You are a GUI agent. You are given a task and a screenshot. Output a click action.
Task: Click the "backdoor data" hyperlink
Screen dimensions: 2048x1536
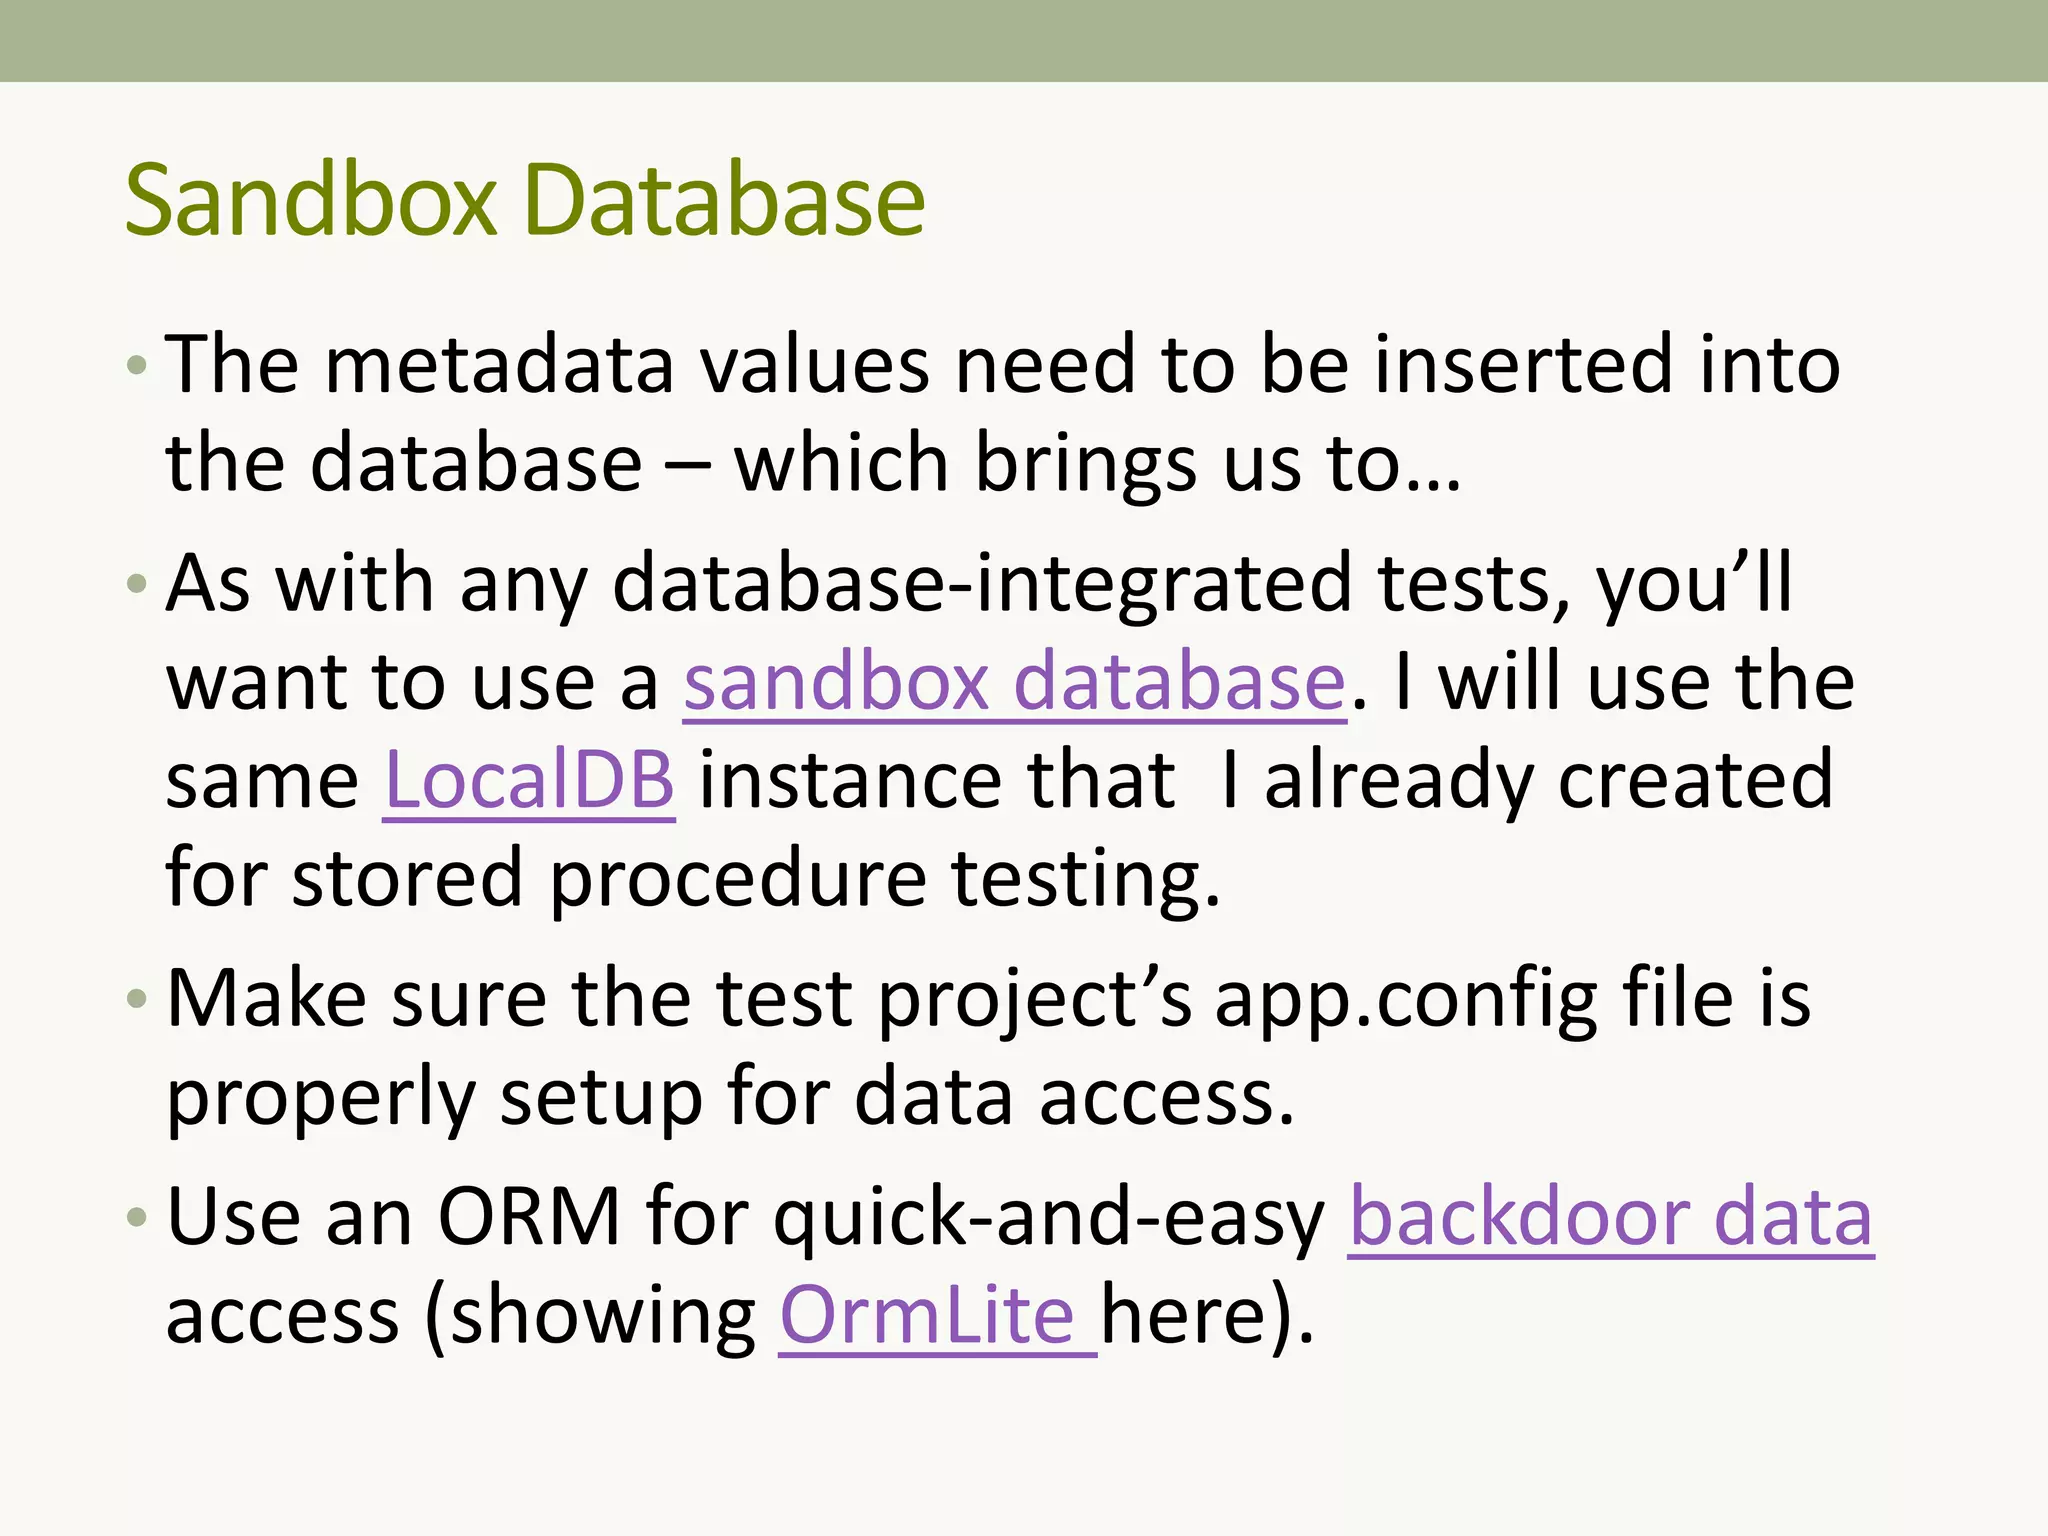click(1610, 1217)
